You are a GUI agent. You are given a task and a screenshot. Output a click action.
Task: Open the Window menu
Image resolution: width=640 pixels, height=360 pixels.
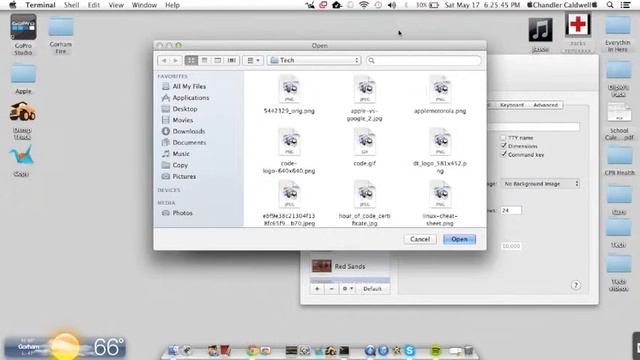point(144,5)
